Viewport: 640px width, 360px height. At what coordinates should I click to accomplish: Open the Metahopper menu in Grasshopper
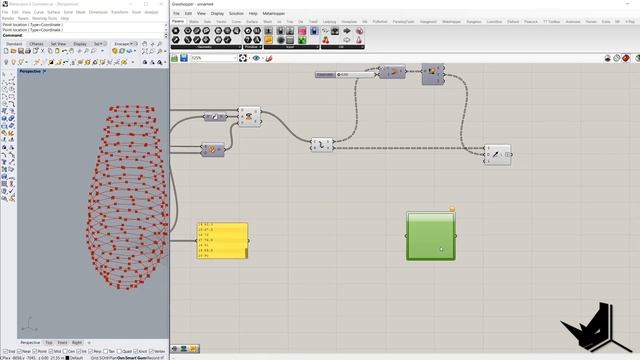click(273, 13)
